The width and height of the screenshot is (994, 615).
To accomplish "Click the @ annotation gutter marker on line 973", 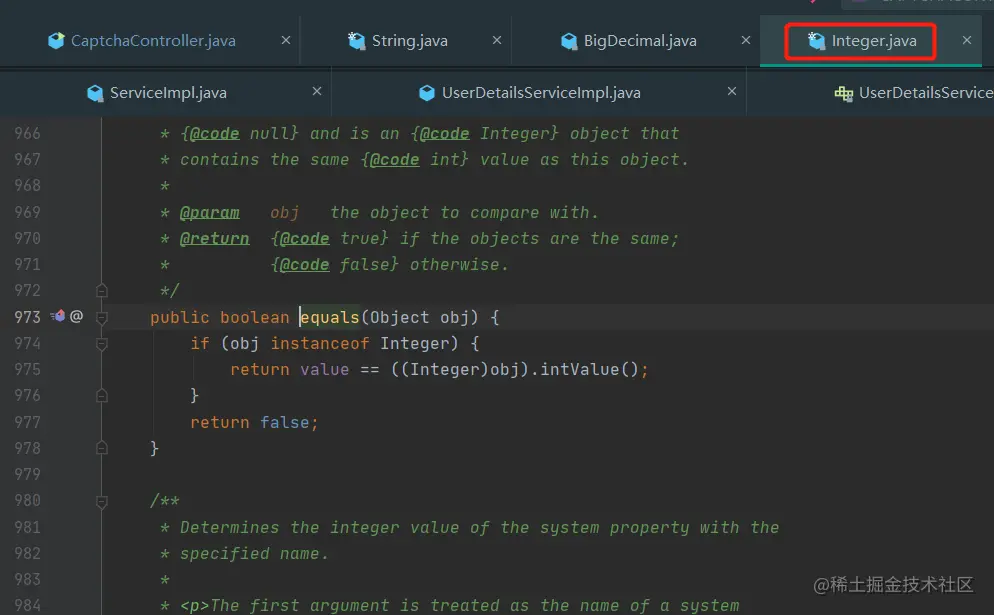I will click(x=76, y=316).
